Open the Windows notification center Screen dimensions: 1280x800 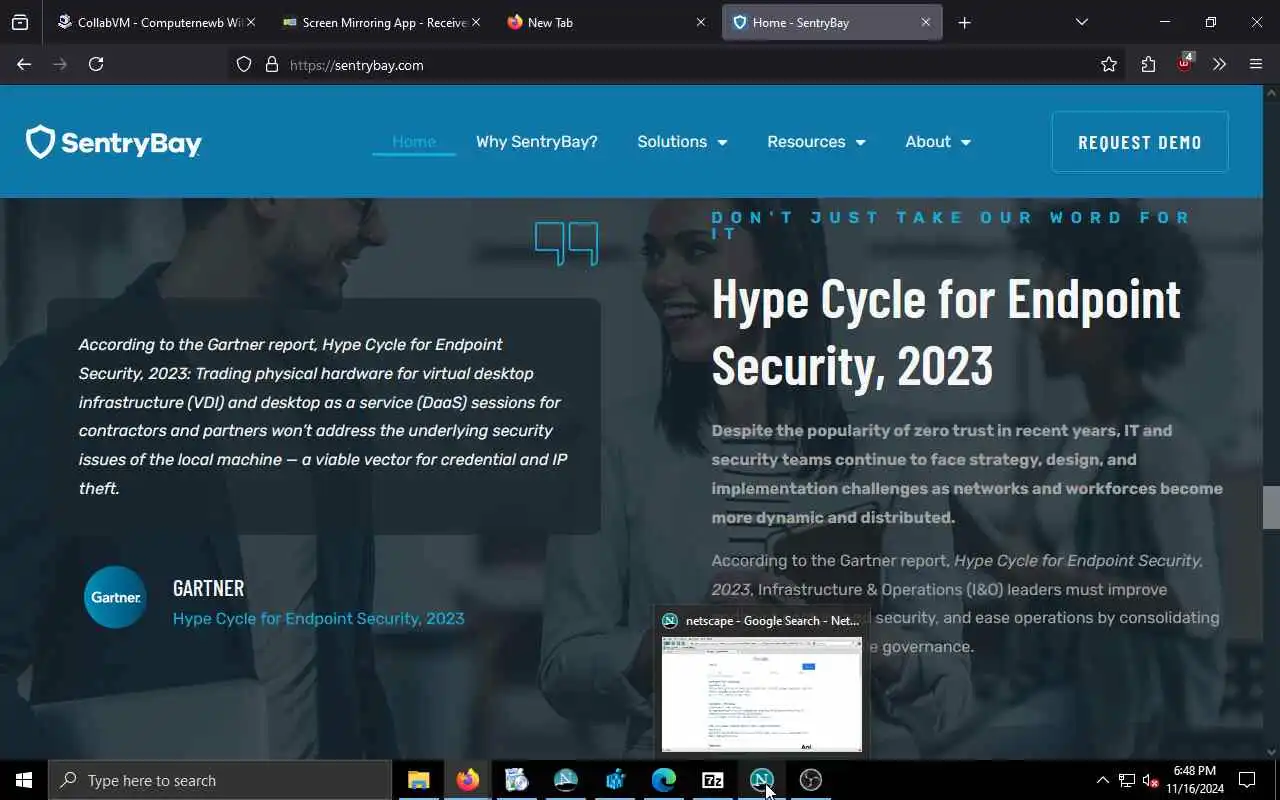coord(1247,780)
